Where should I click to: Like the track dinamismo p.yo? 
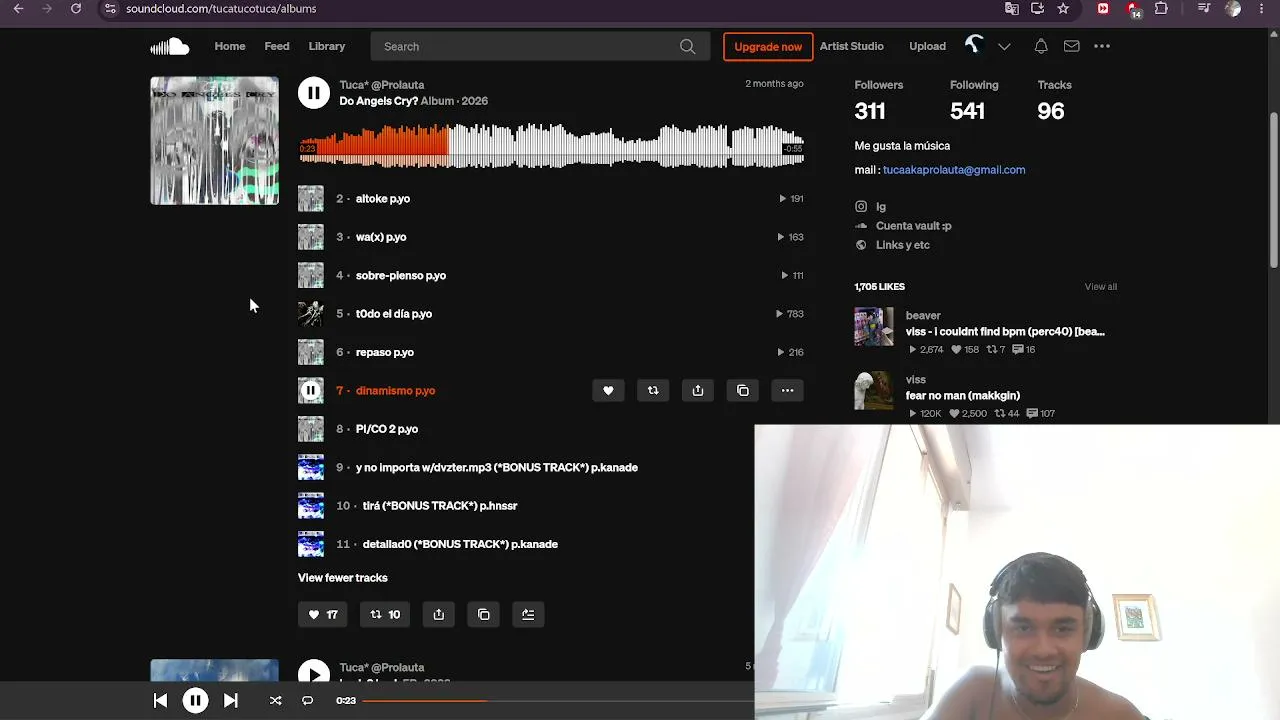click(x=608, y=391)
